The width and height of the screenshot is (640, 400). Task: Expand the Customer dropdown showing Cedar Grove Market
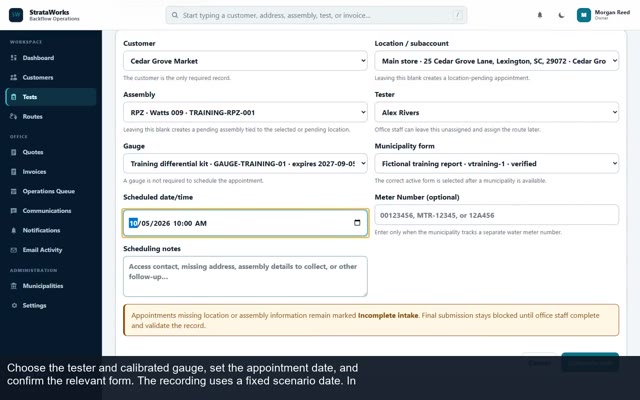pyautogui.click(x=245, y=61)
